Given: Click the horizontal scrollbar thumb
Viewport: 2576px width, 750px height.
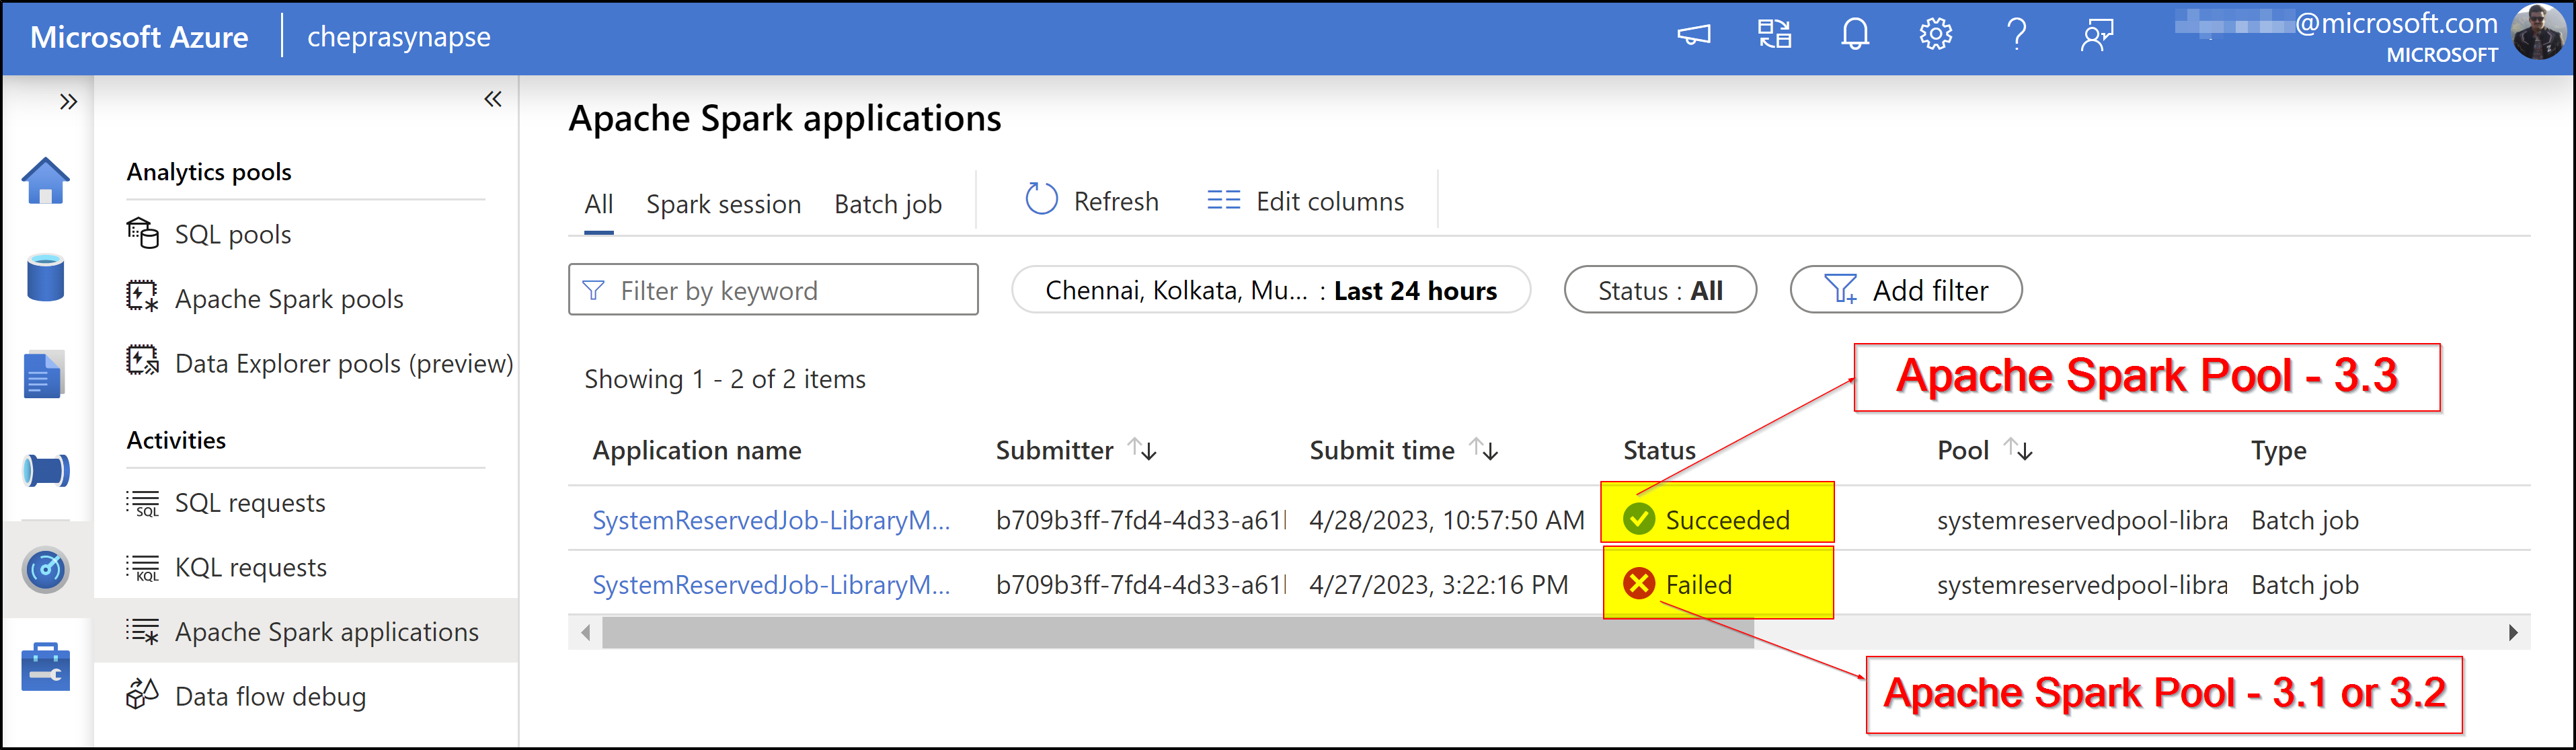Looking at the screenshot, I should pyautogui.click(x=1178, y=632).
